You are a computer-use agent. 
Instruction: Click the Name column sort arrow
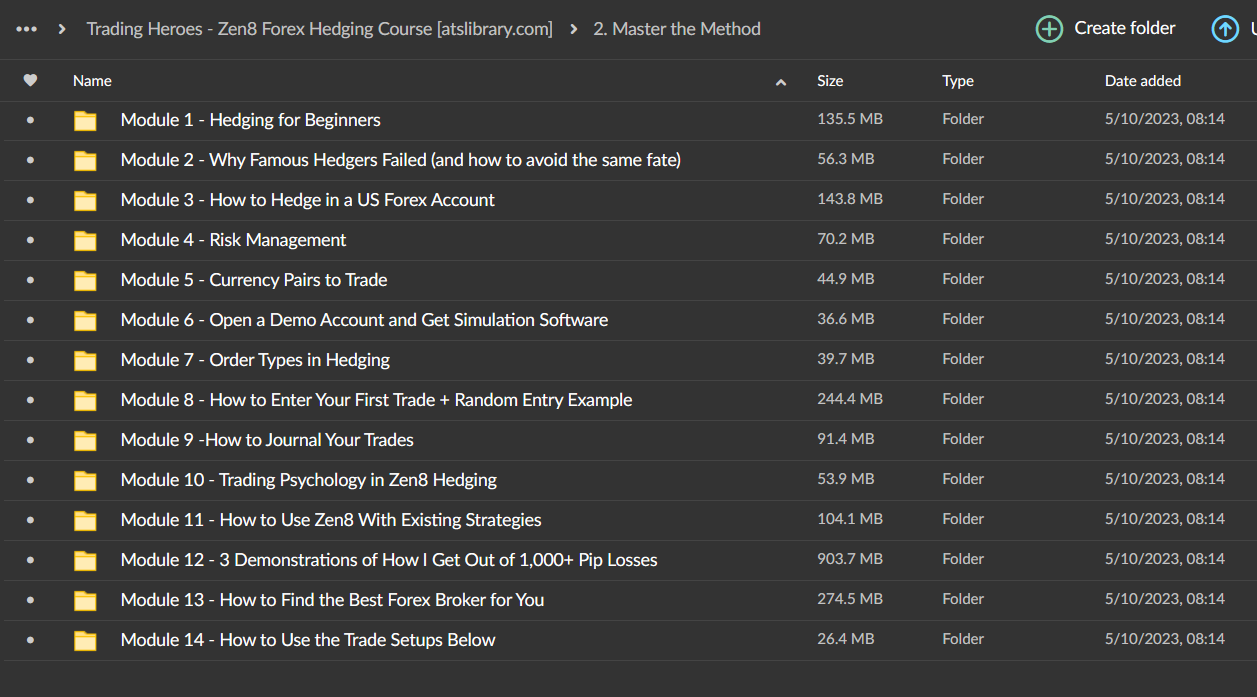(x=781, y=82)
